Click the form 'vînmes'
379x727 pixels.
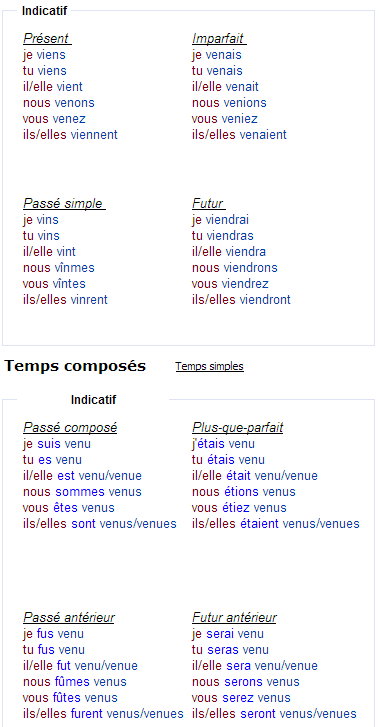pos(75,268)
